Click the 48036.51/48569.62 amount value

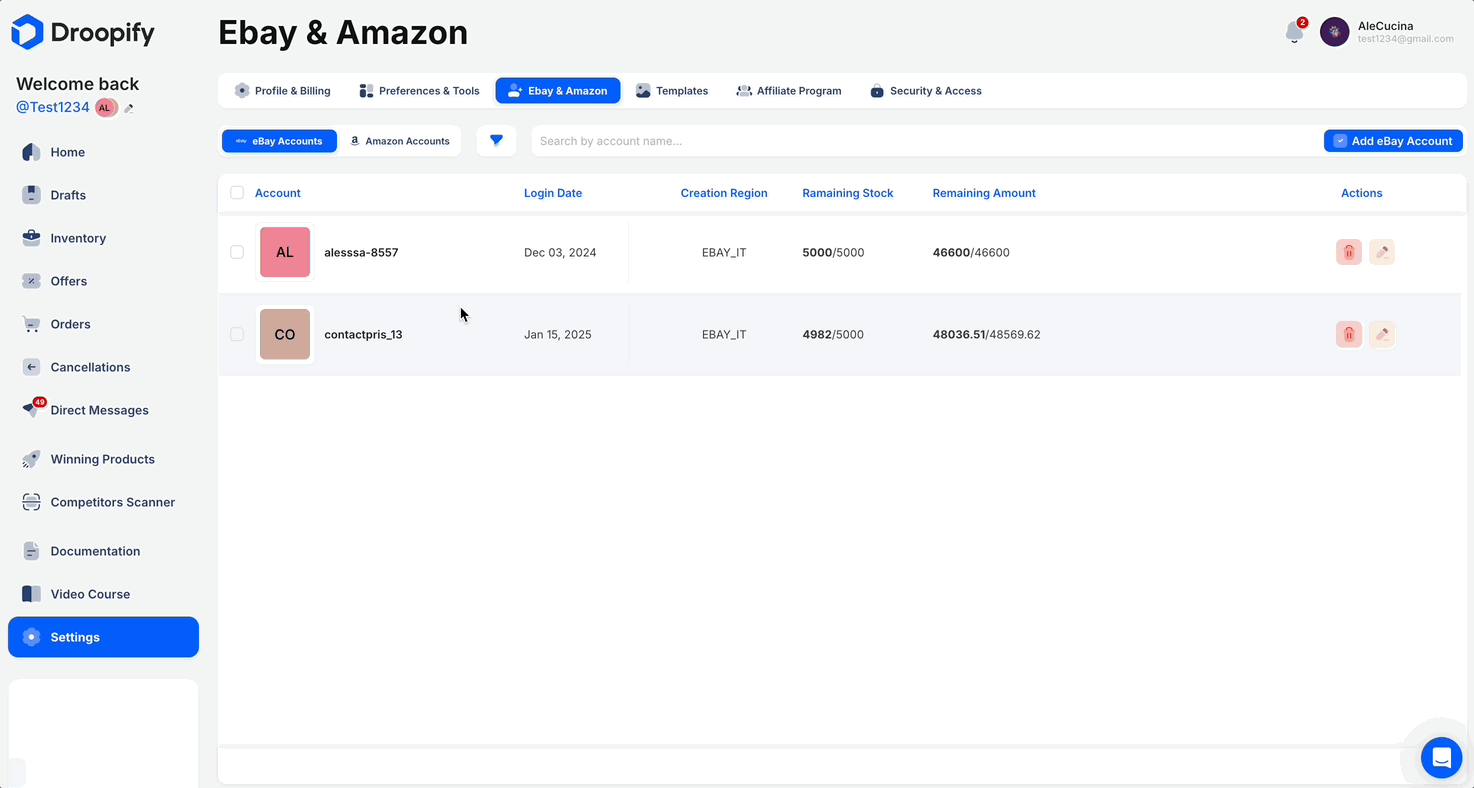click(x=987, y=334)
